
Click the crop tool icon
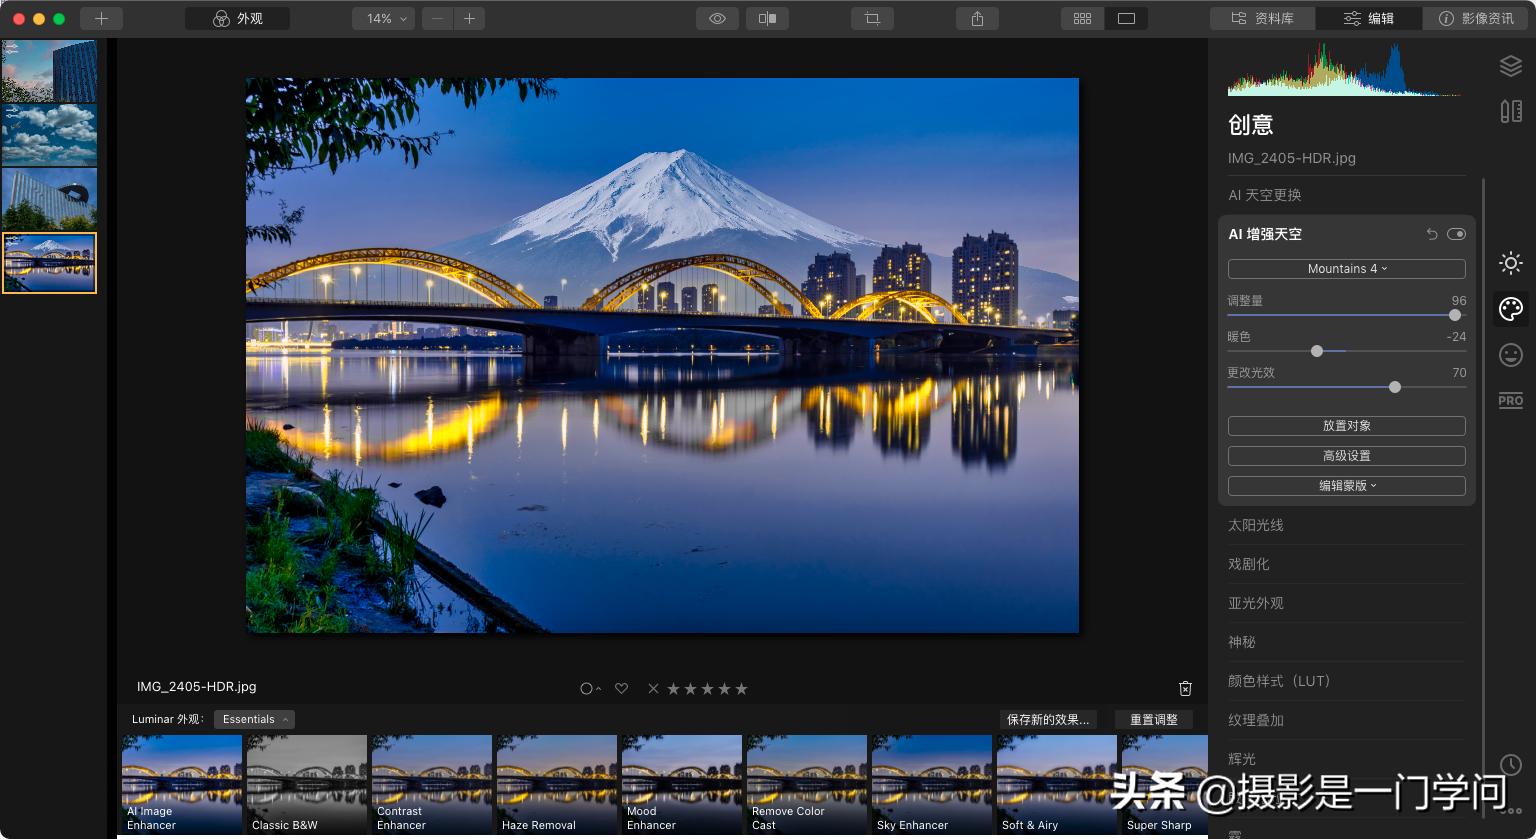point(872,18)
